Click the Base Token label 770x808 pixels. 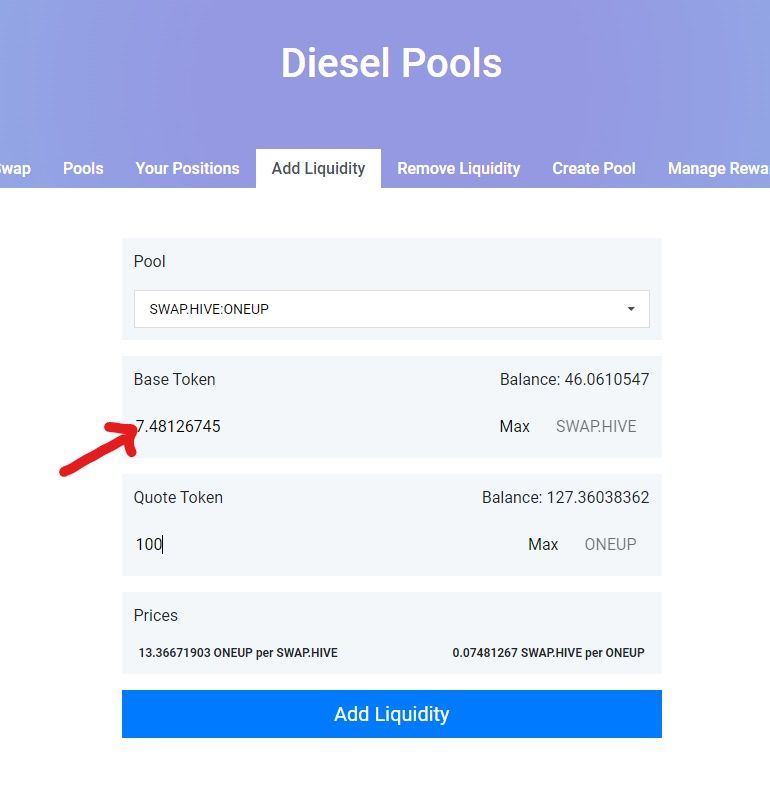pyautogui.click(x=174, y=379)
